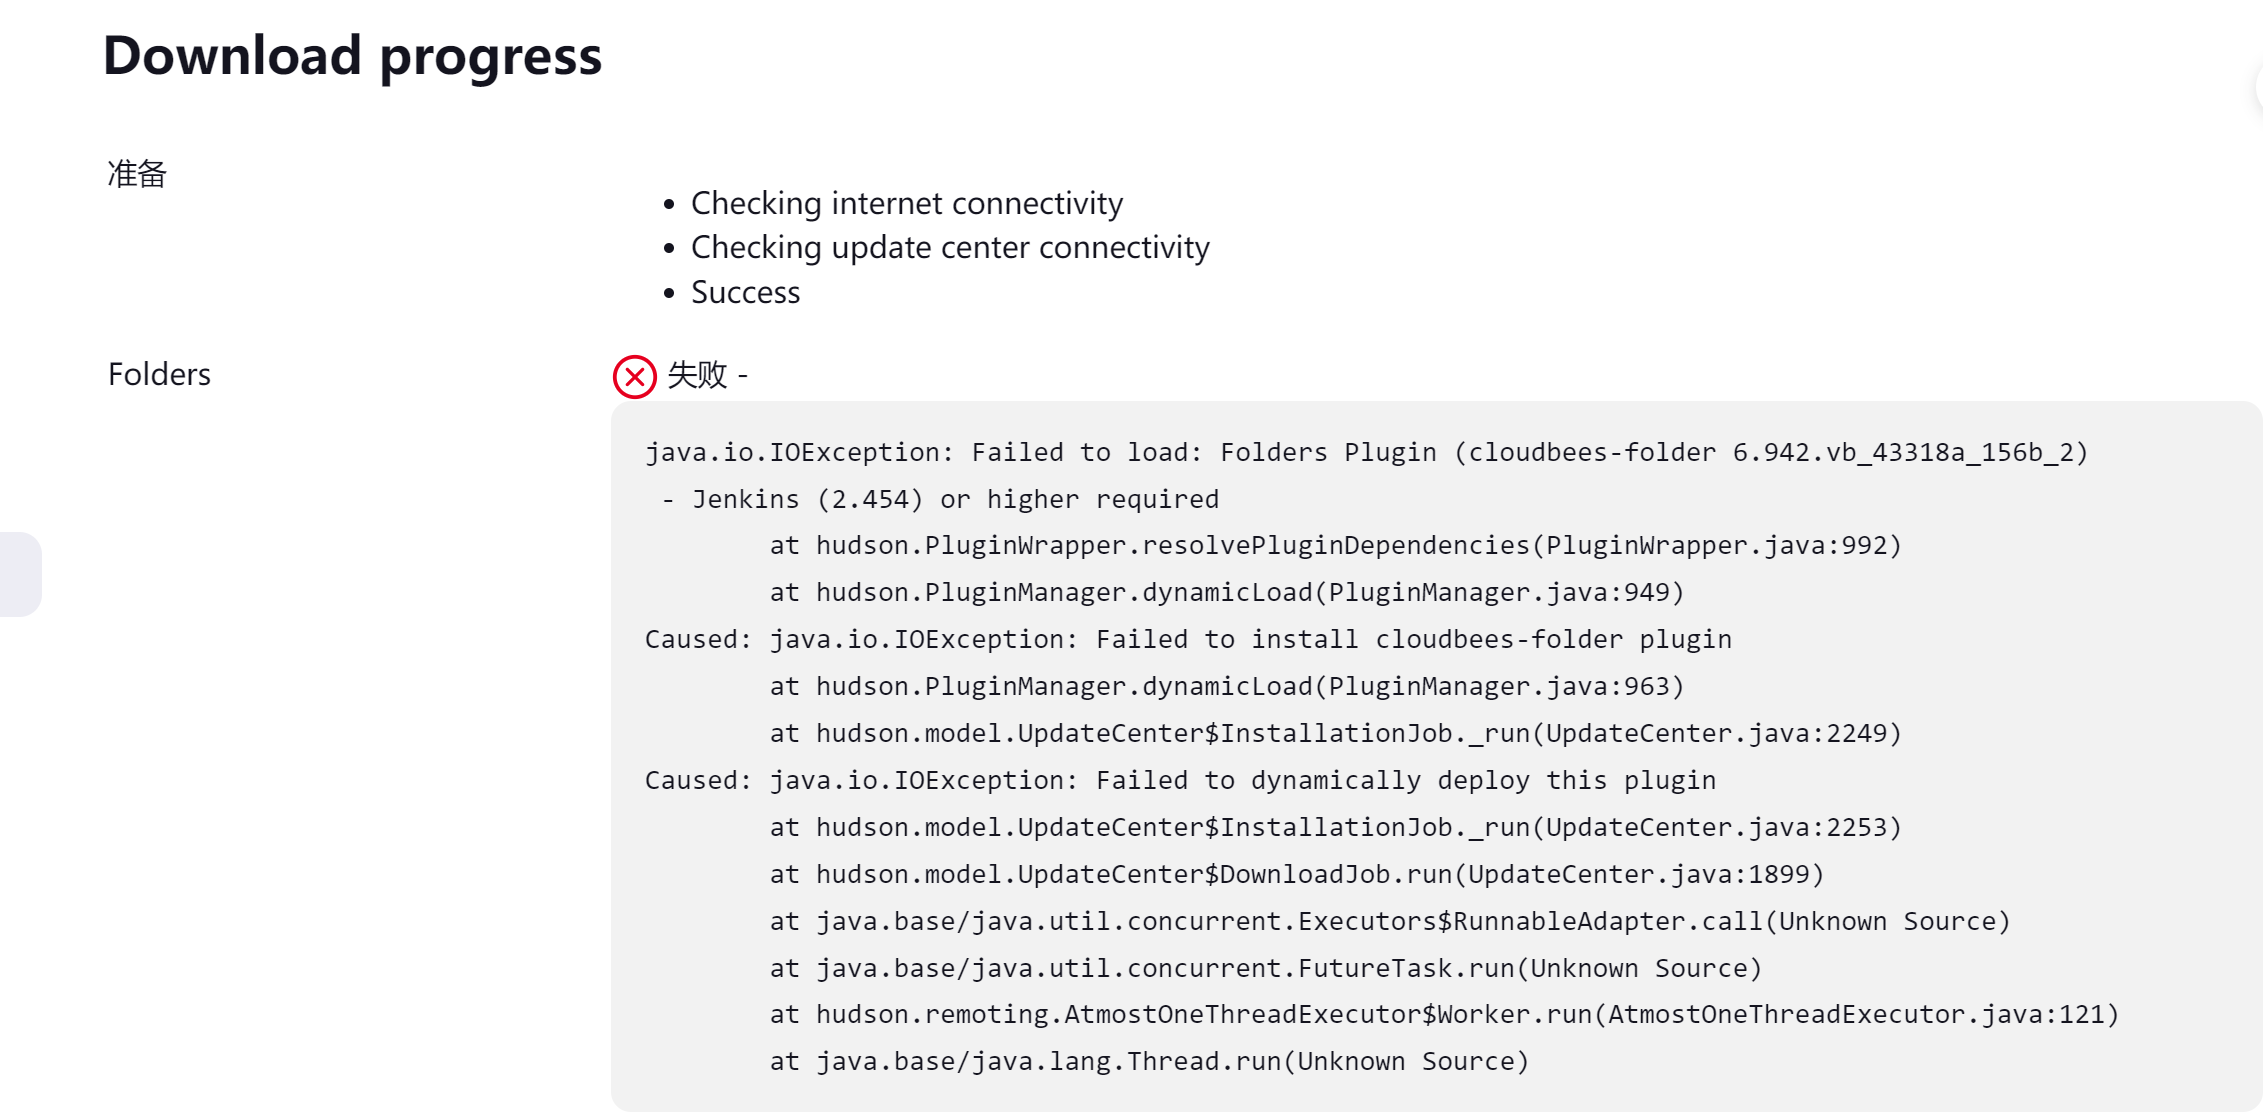Click the gray tab on left edge
The height and width of the screenshot is (1116, 2263).
coord(20,574)
